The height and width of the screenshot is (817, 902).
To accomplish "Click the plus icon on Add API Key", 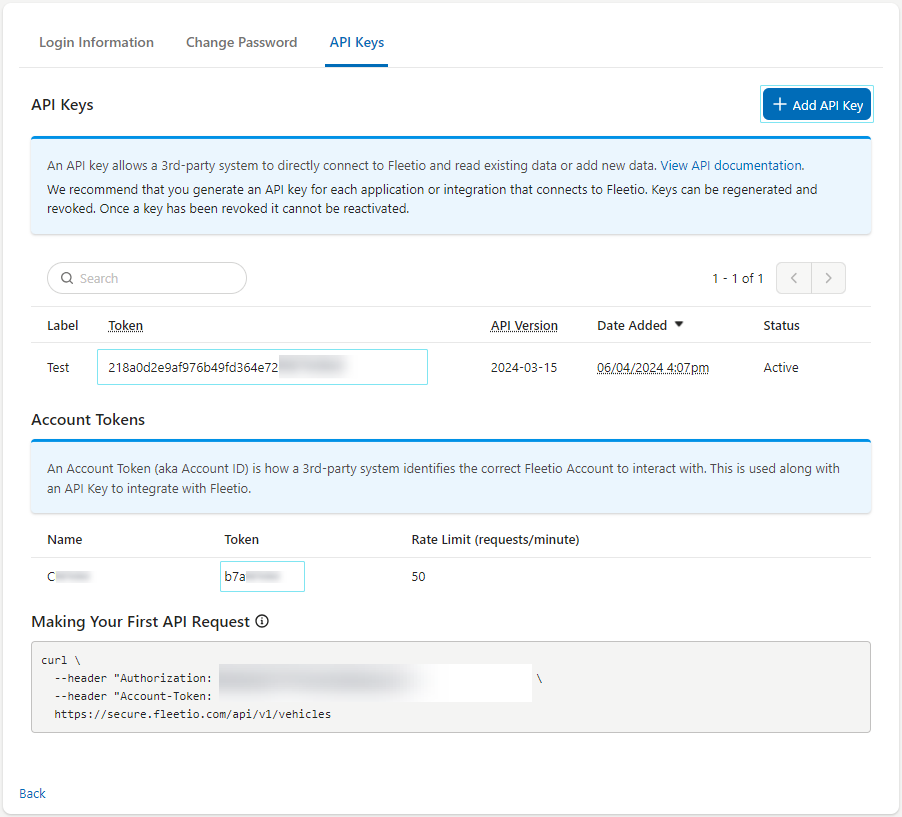I will [x=780, y=105].
